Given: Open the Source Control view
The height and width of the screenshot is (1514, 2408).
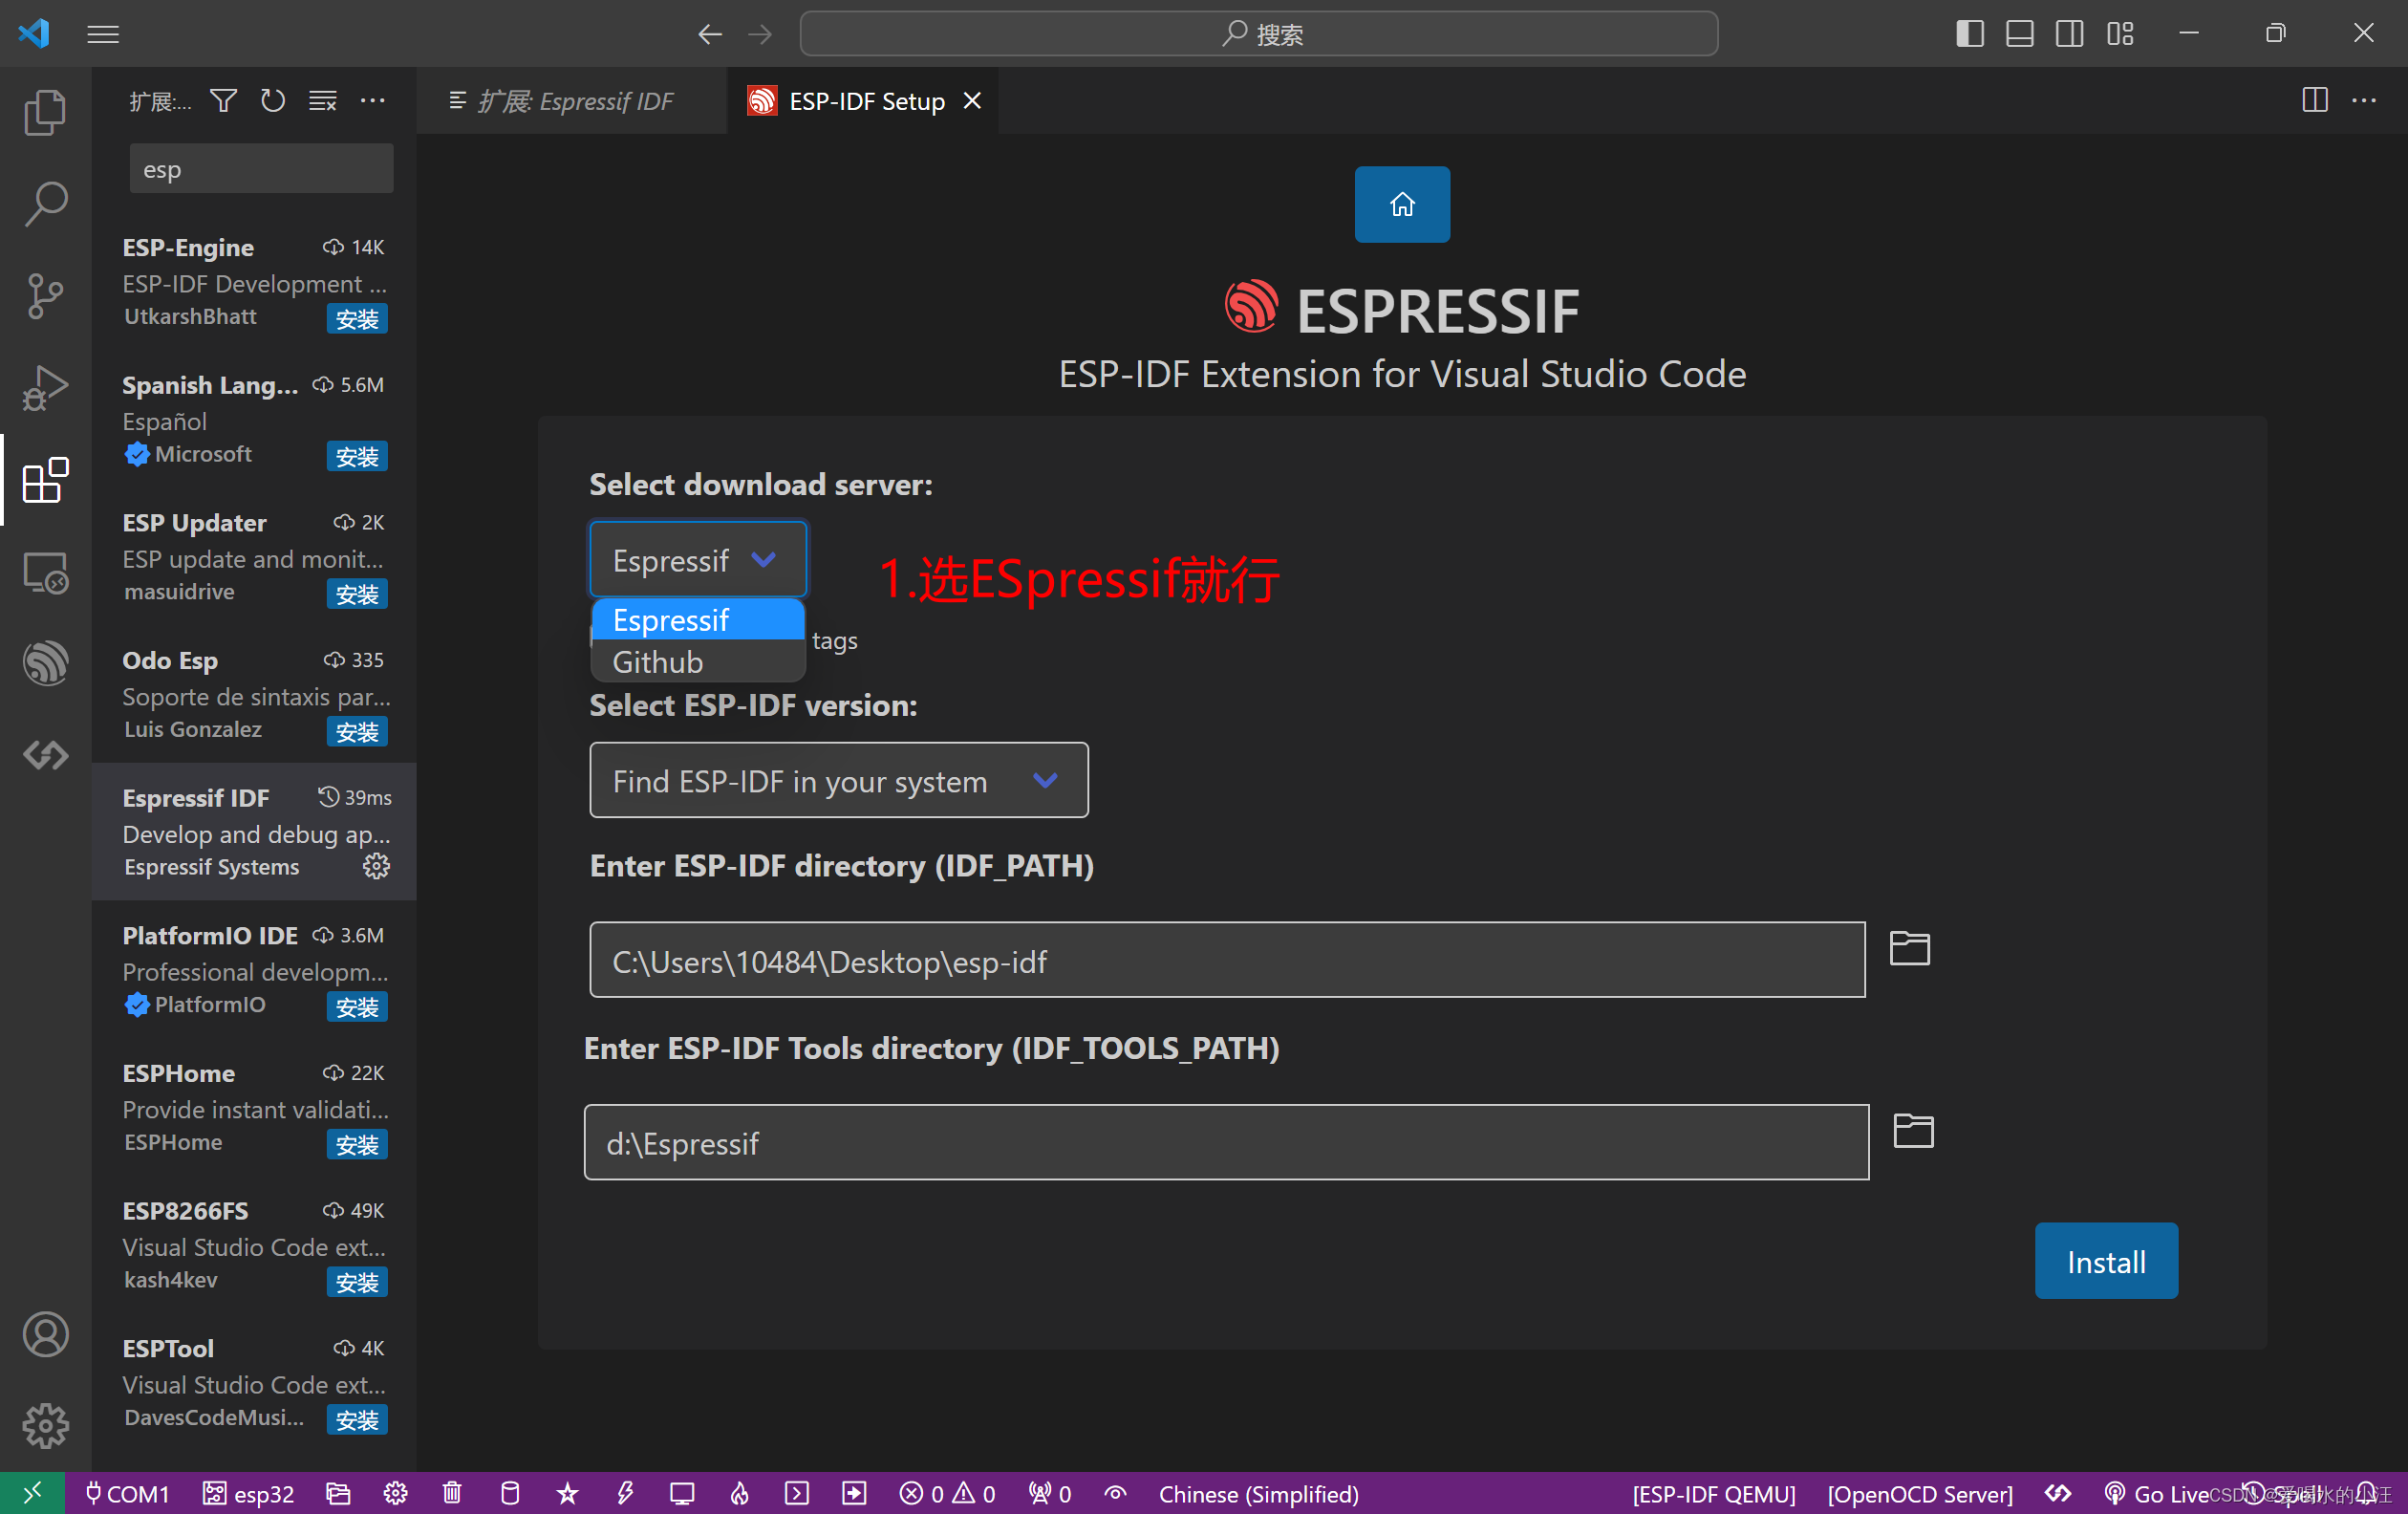Looking at the screenshot, I should tap(45, 296).
